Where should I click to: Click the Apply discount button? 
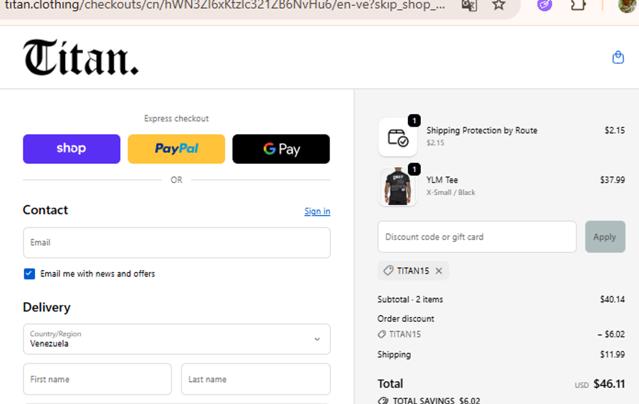tap(604, 237)
